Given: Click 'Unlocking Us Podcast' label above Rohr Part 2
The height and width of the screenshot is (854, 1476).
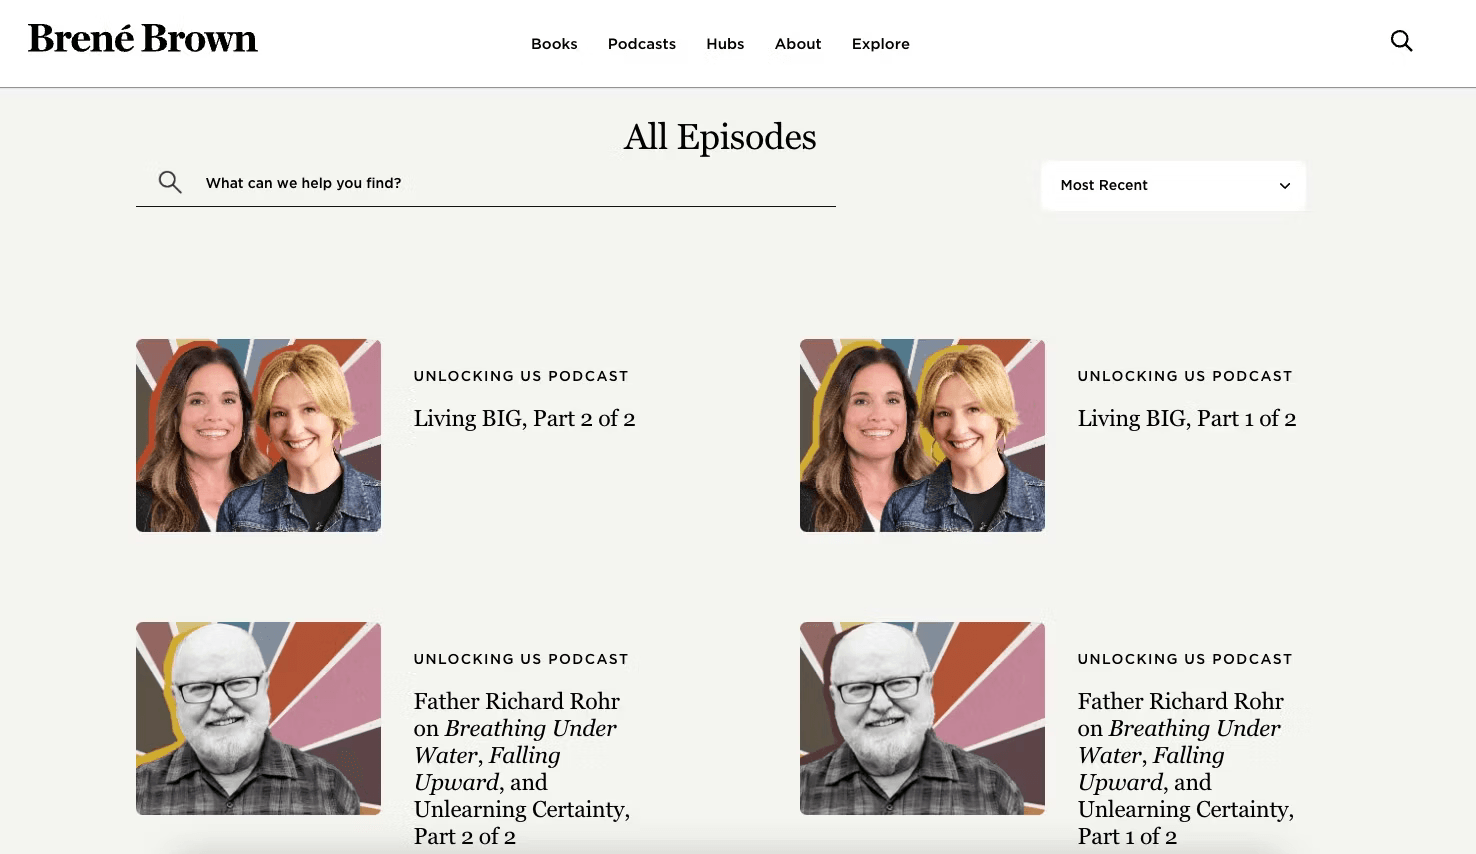Looking at the screenshot, I should coord(521,659).
